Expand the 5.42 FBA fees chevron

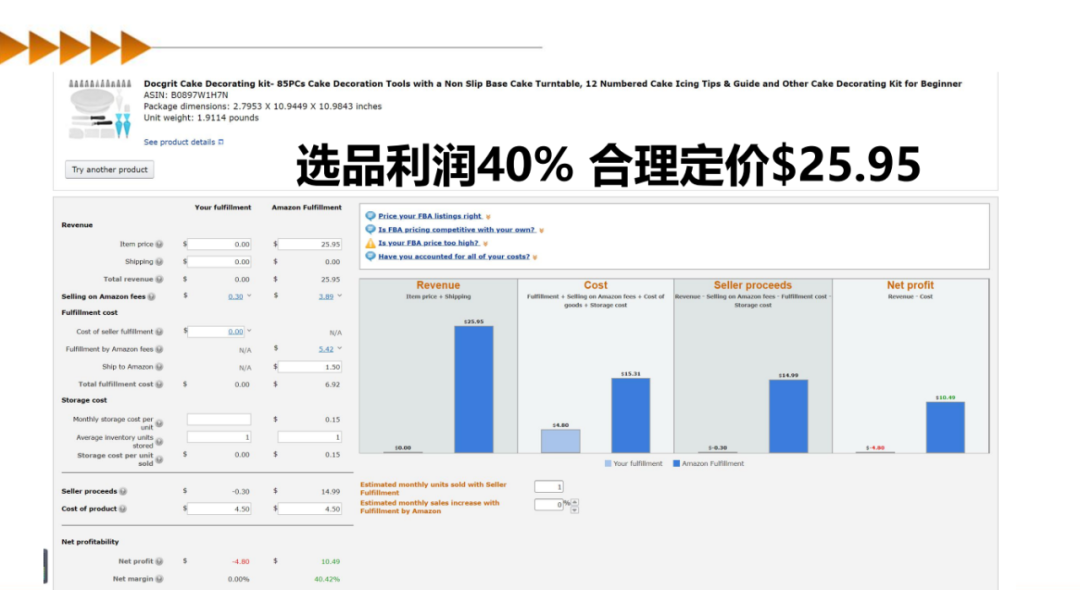point(340,349)
